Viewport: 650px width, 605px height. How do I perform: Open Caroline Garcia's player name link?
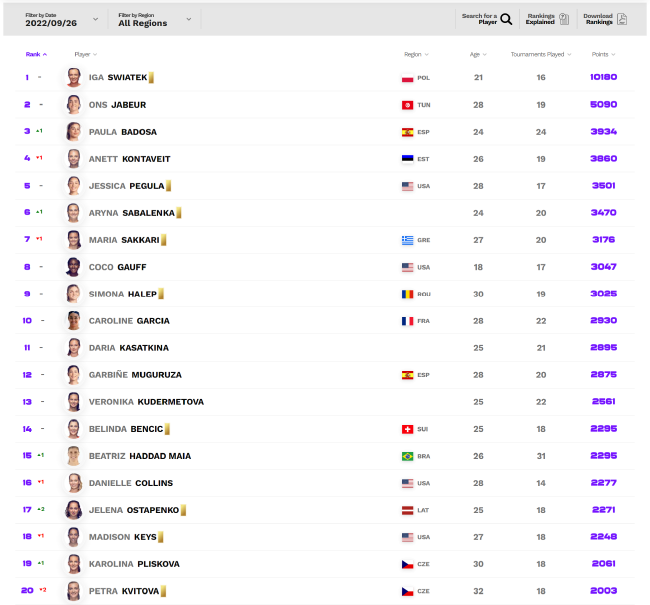(x=129, y=321)
